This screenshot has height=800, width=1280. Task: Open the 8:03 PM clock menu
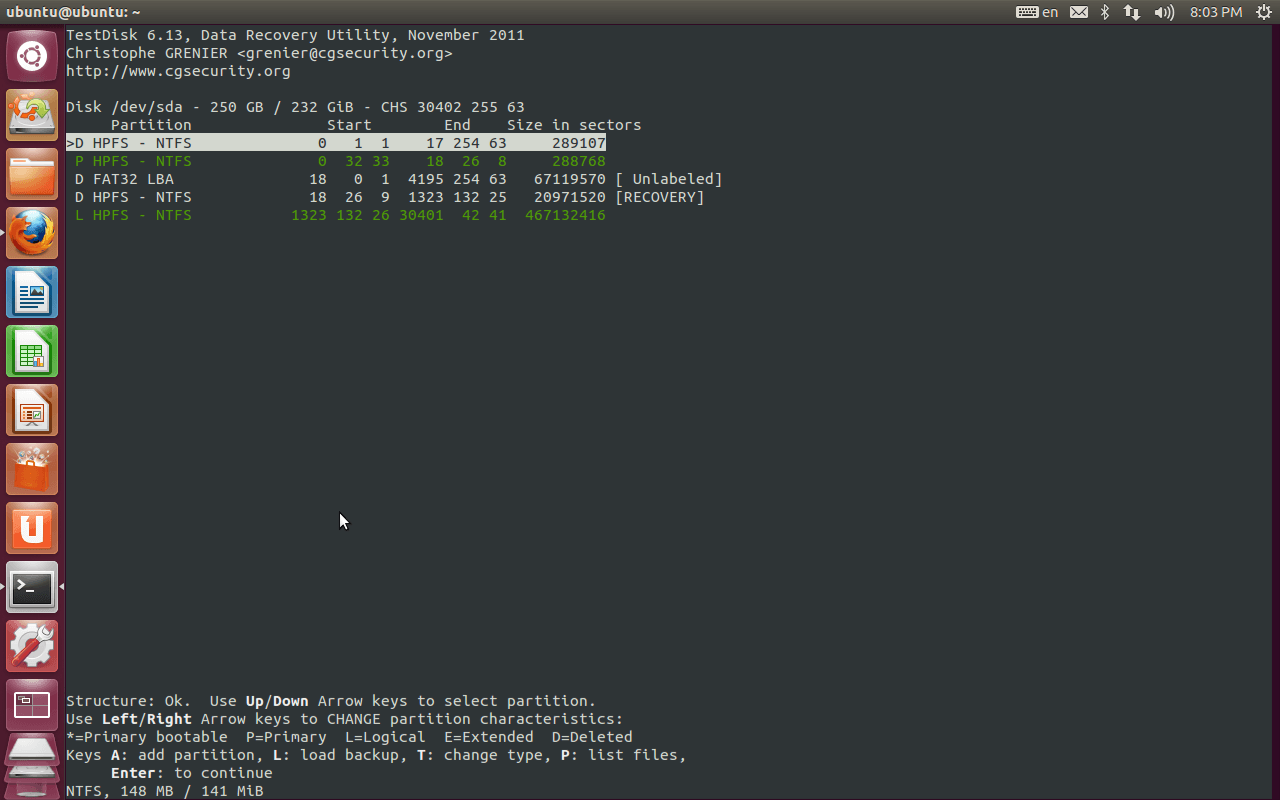tap(1216, 12)
